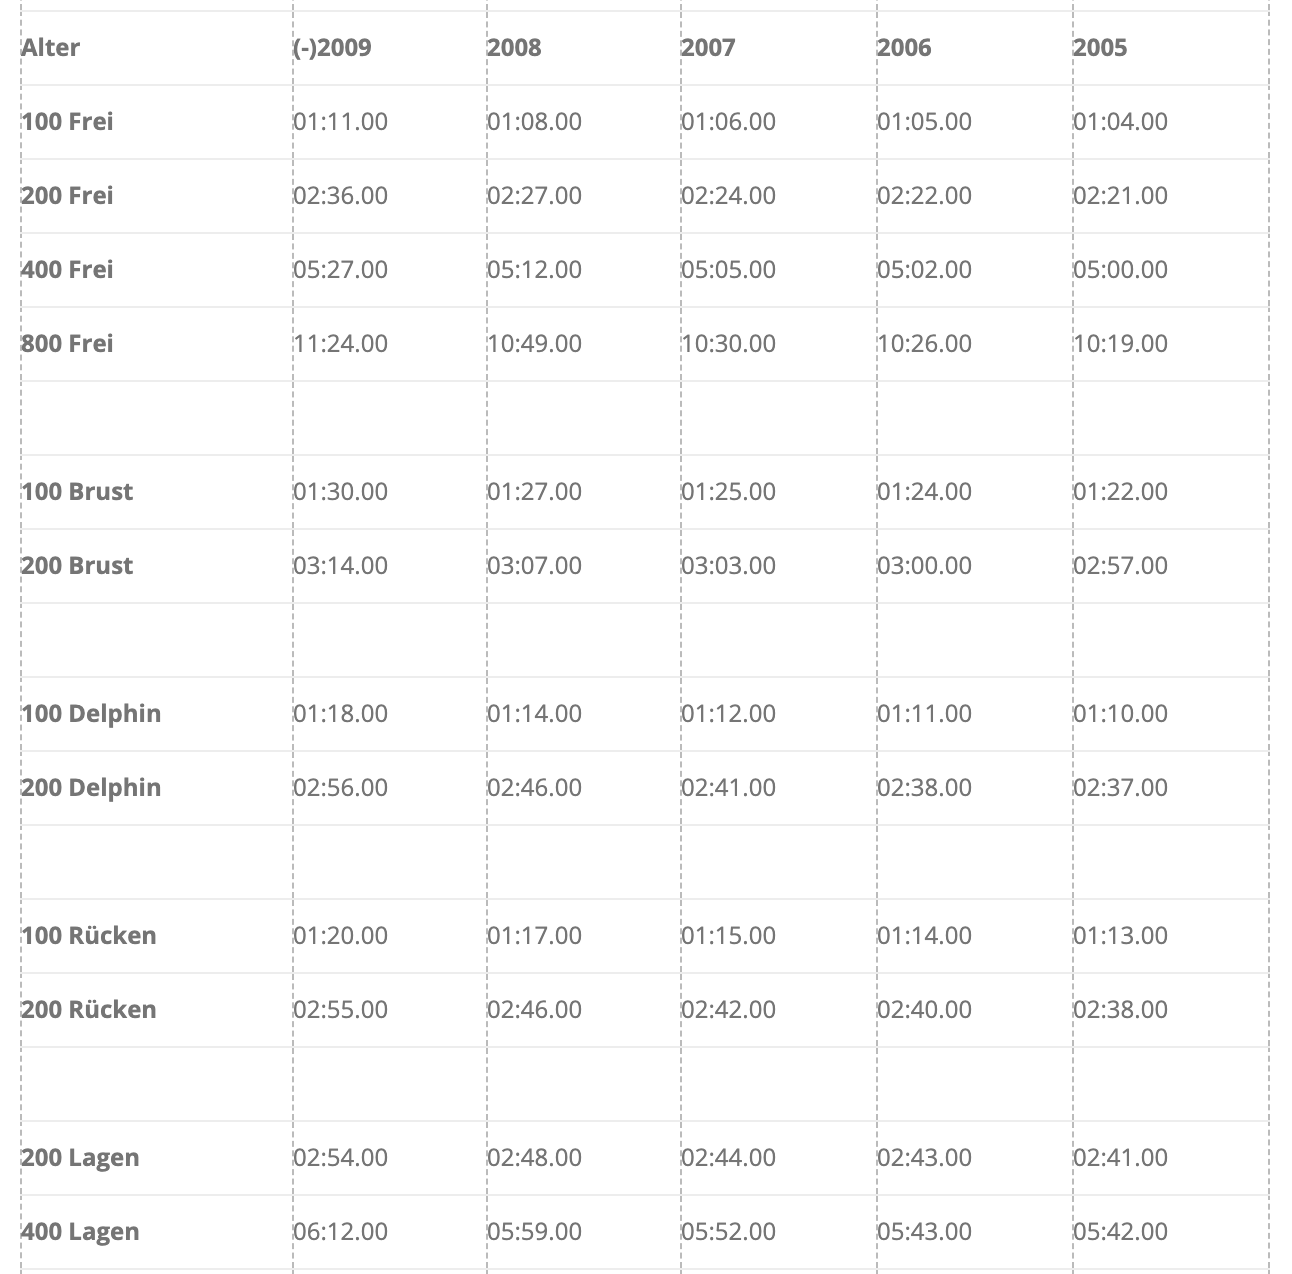Click the 01:13.00 time for 100 Rücken

coord(1120,936)
